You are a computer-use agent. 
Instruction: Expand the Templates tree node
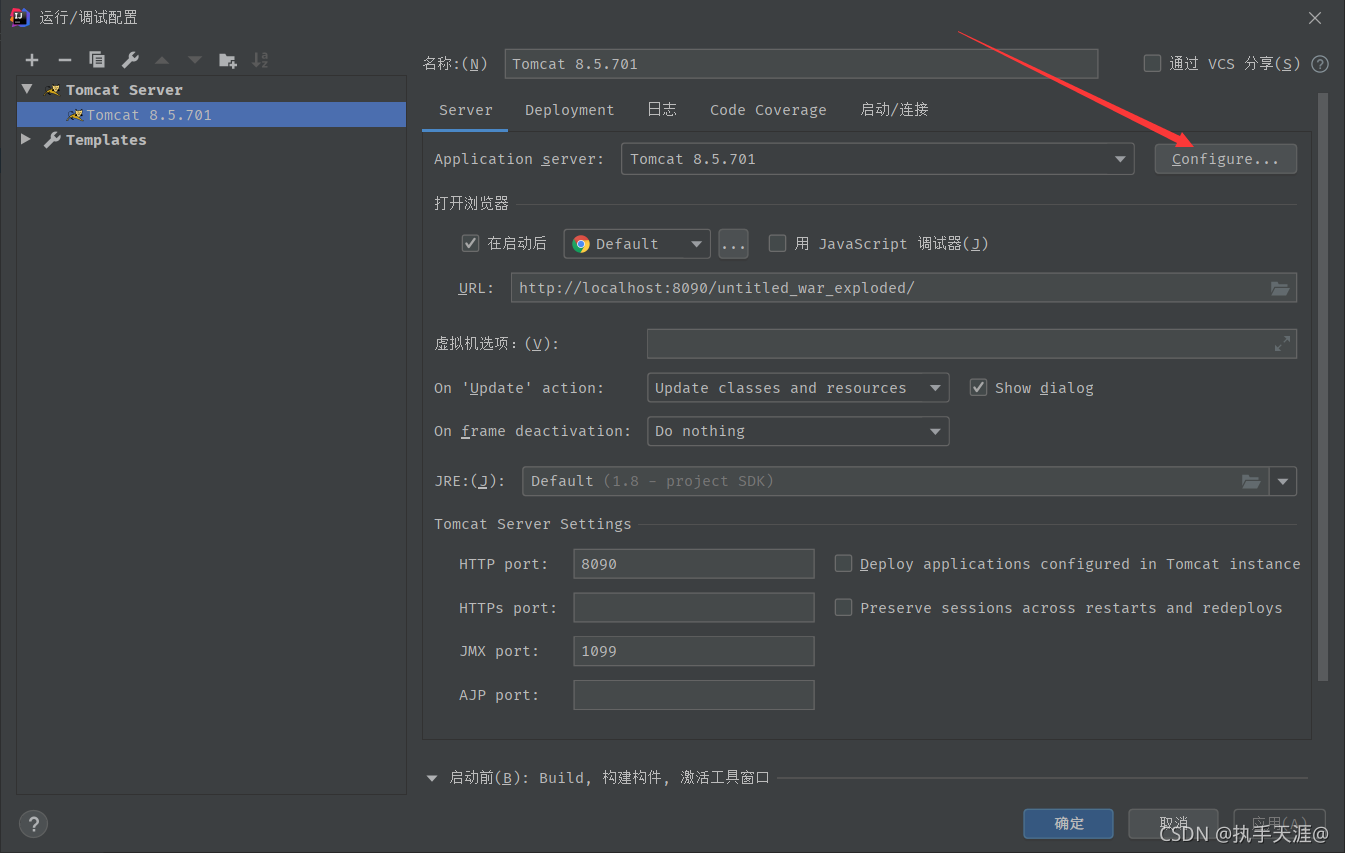(x=27, y=139)
